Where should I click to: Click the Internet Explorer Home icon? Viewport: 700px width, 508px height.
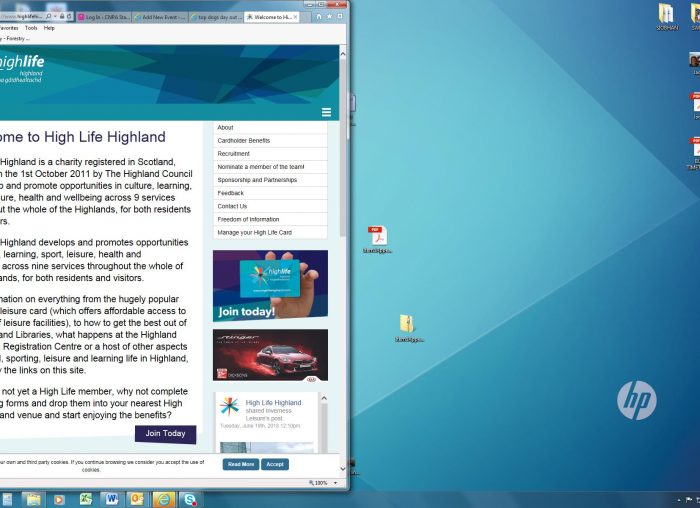point(319,17)
